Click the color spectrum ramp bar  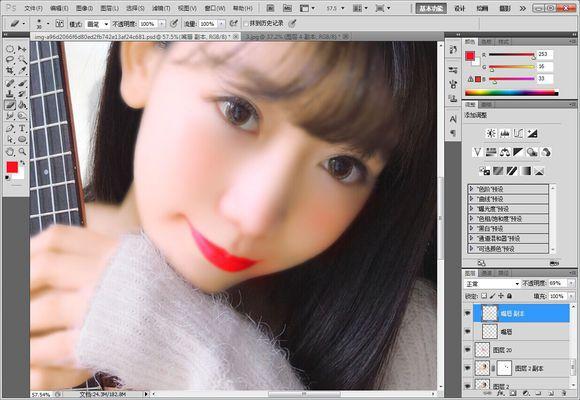[512, 93]
